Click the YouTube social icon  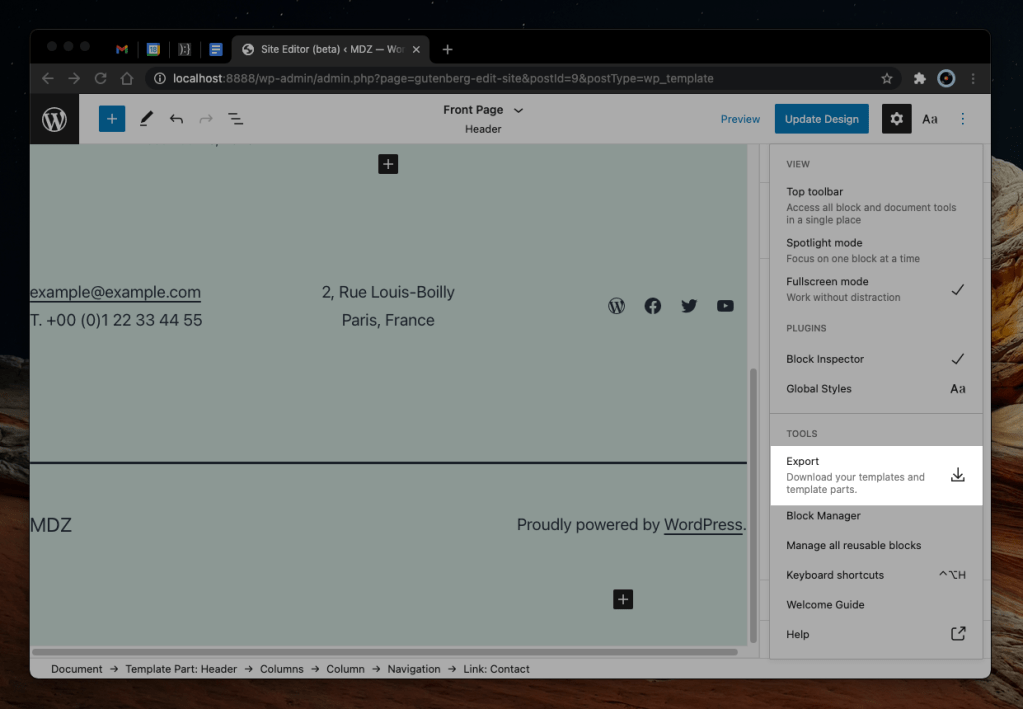pos(725,306)
